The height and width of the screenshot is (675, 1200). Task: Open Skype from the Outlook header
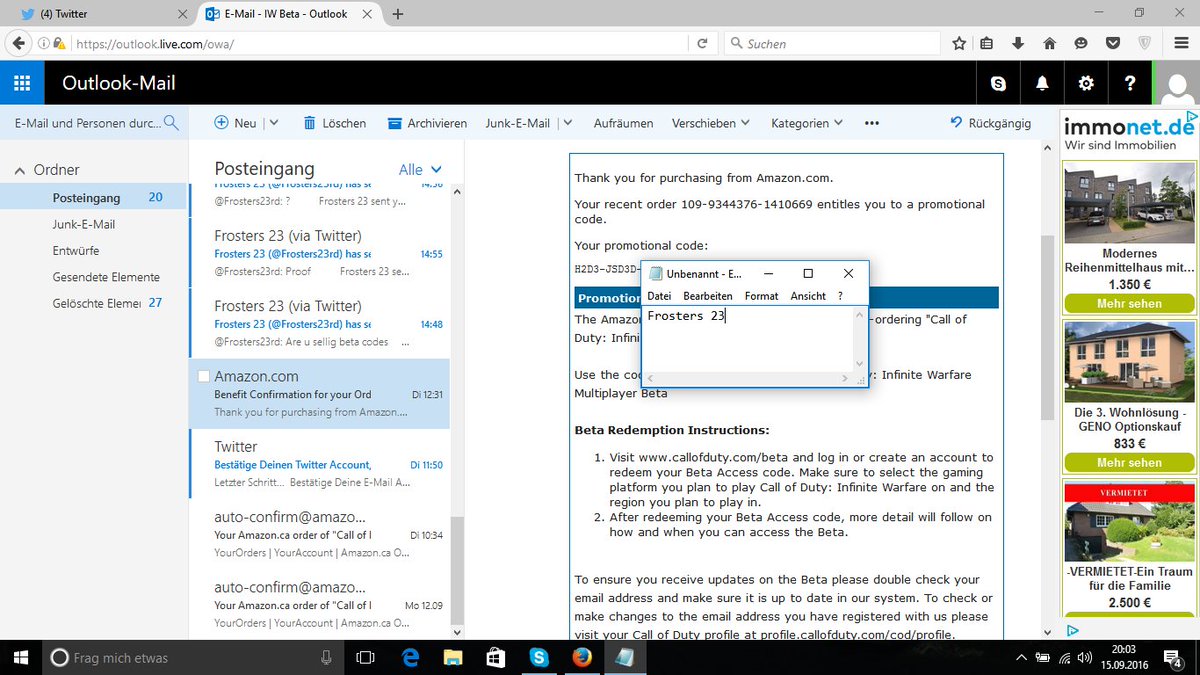coord(998,84)
